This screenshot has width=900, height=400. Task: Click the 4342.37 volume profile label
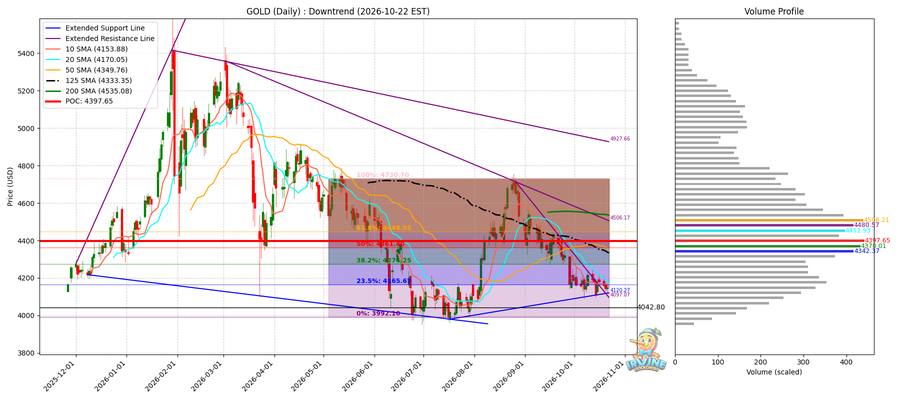point(866,251)
